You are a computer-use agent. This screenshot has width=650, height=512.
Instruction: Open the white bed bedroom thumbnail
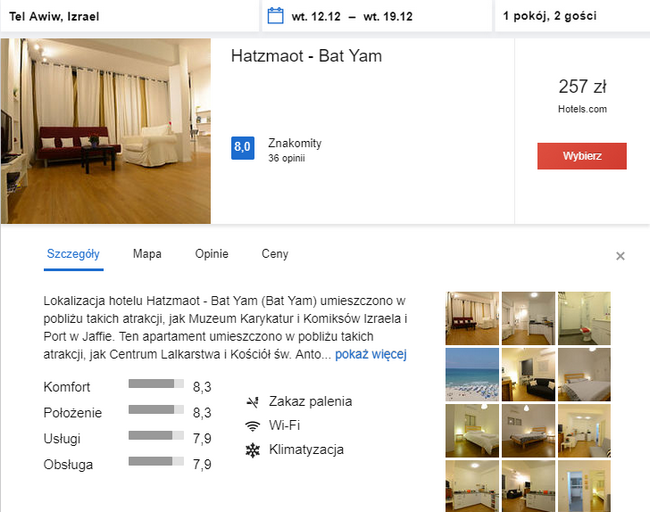click(472, 431)
